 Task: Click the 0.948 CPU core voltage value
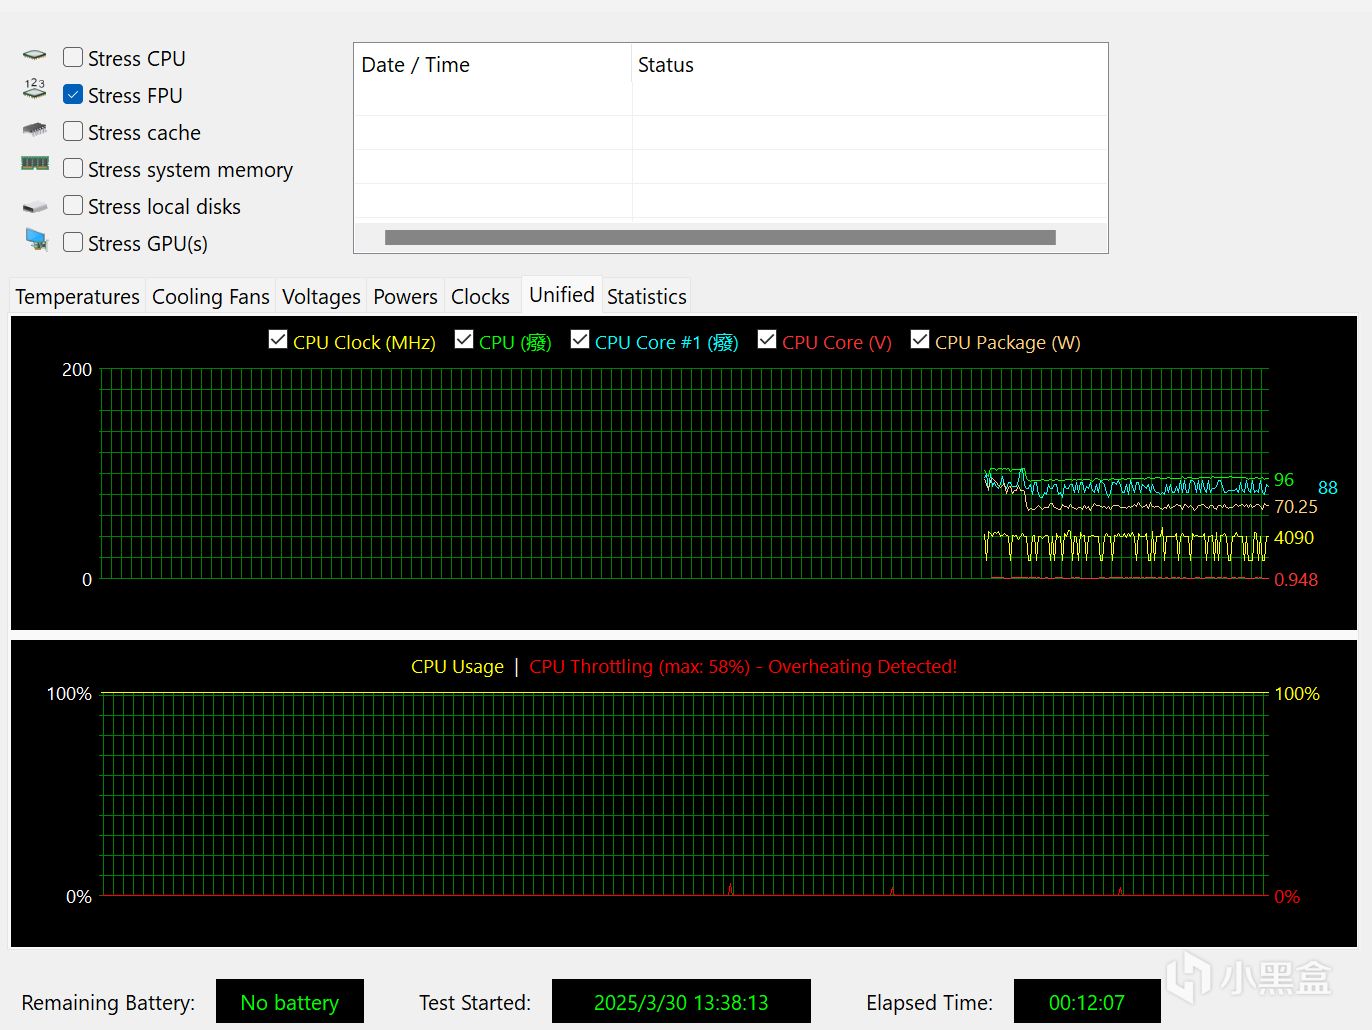[x=1296, y=580]
